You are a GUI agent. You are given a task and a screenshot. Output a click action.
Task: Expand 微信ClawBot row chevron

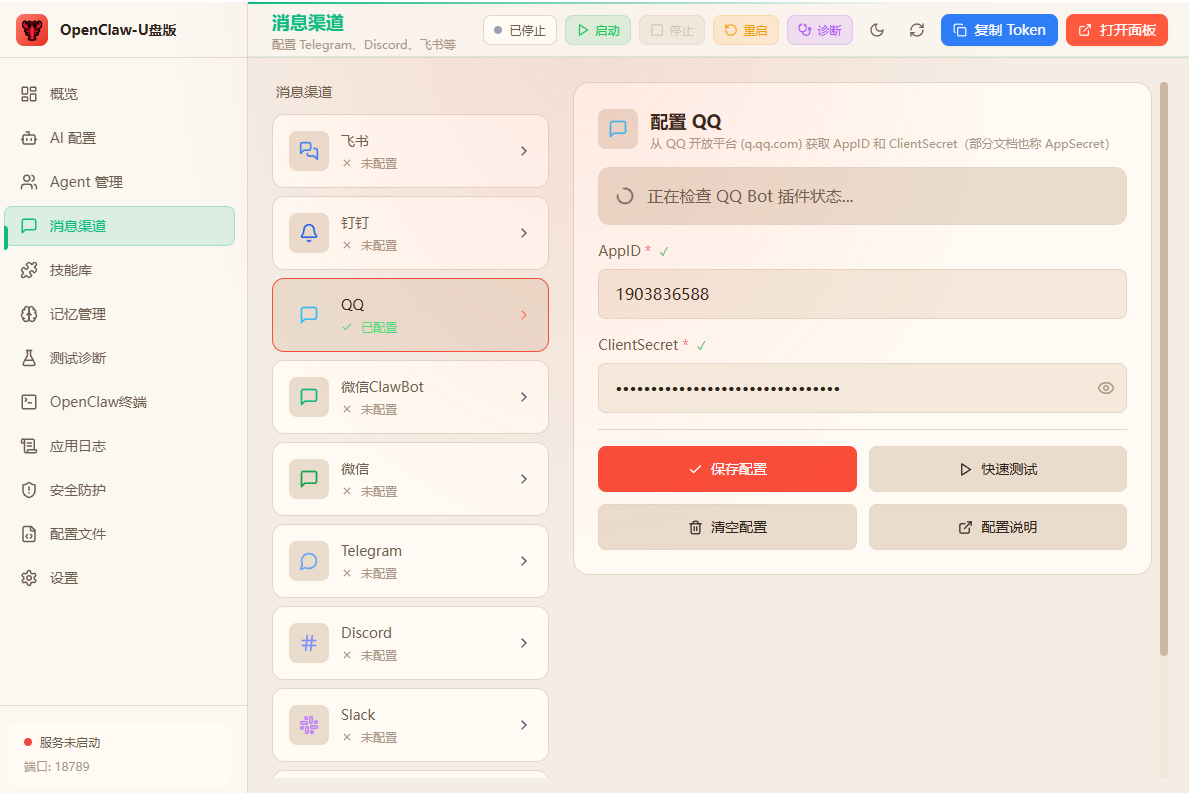pos(524,396)
